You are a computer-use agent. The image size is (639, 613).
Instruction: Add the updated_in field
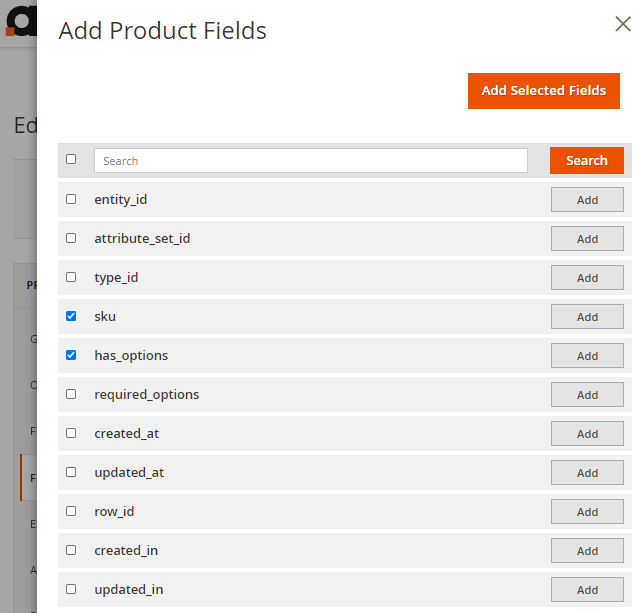587,590
